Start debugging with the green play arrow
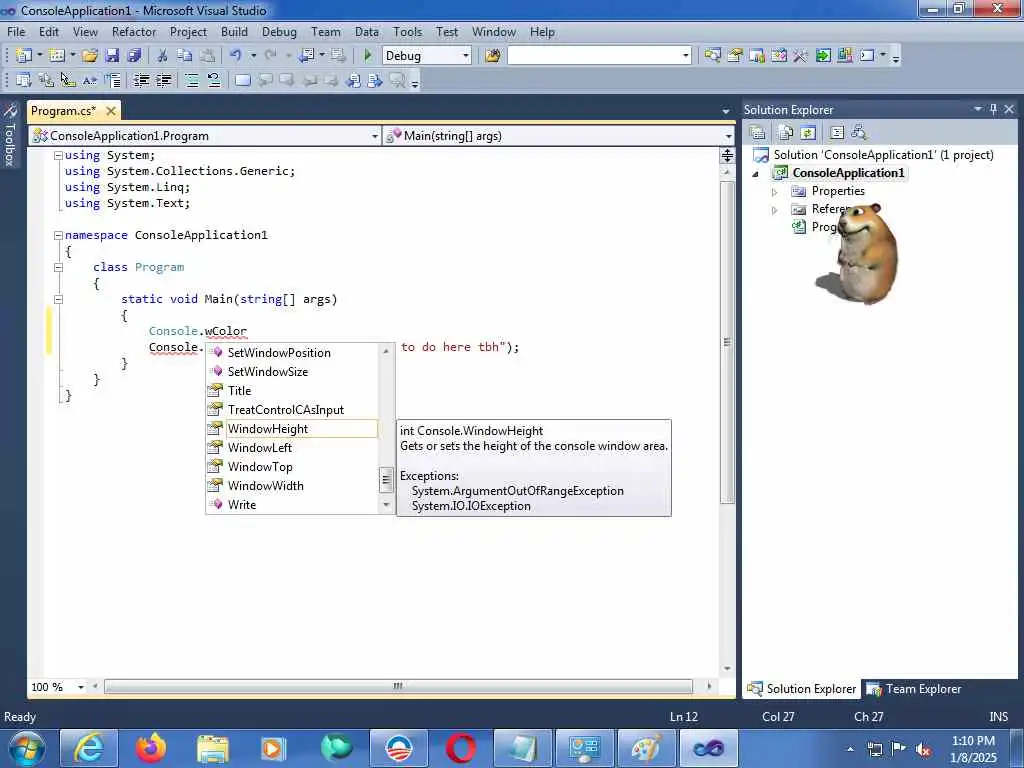Screen dimensions: 1024x768 (x=368, y=56)
